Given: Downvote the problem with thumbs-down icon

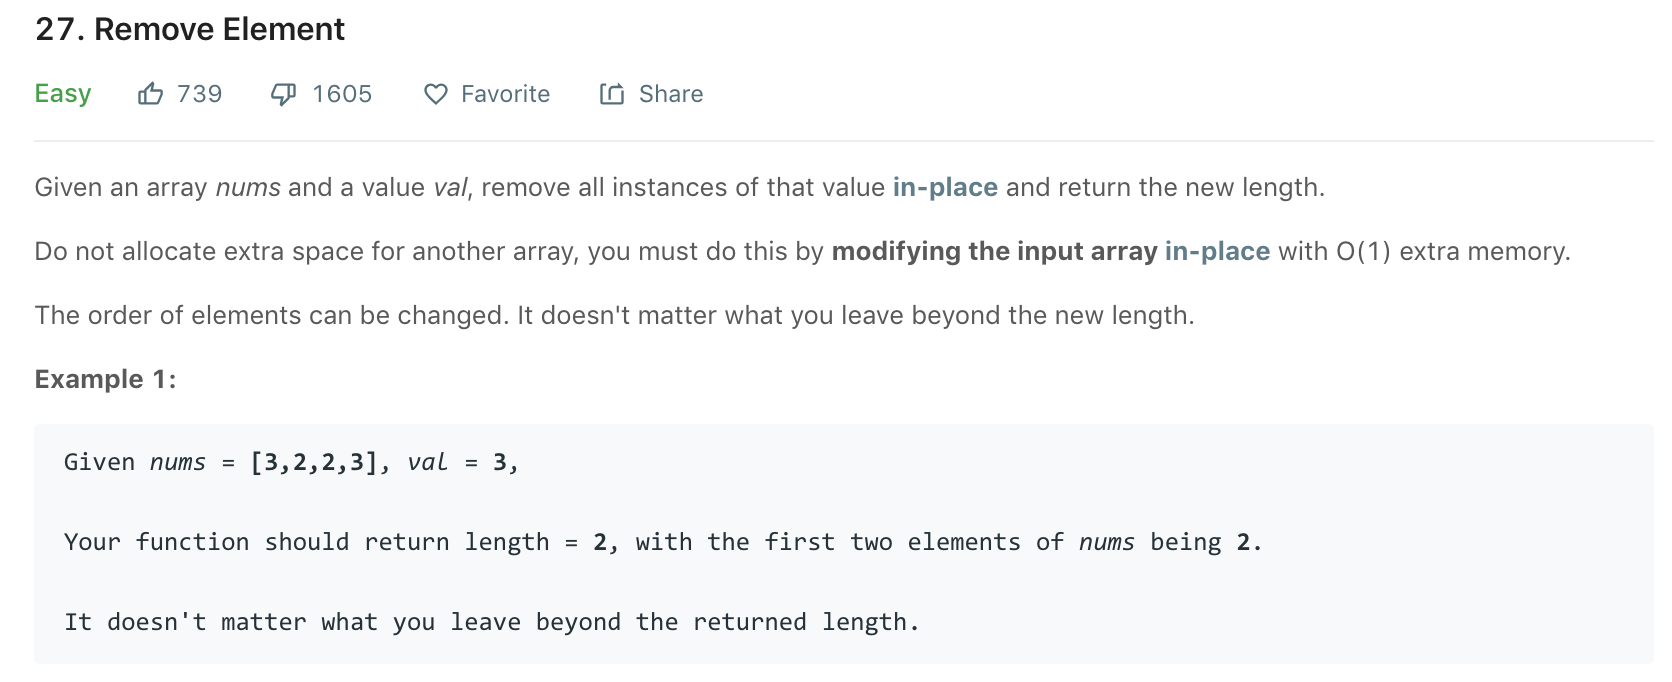Looking at the screenshot, I should (284, 94).
